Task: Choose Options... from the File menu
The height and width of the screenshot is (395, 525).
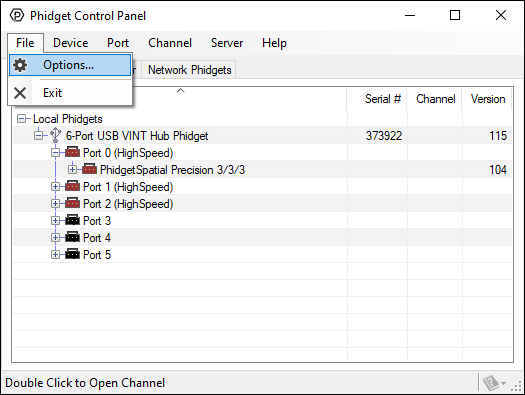Action: [70, 65]
